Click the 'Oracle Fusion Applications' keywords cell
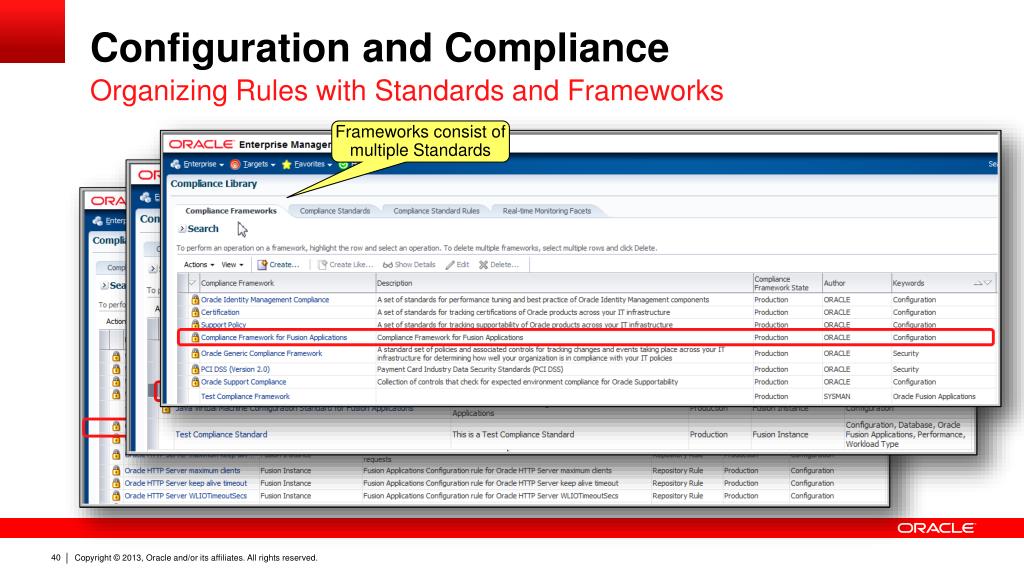Screen dimensions: 1024x576 tap(934, 396)
